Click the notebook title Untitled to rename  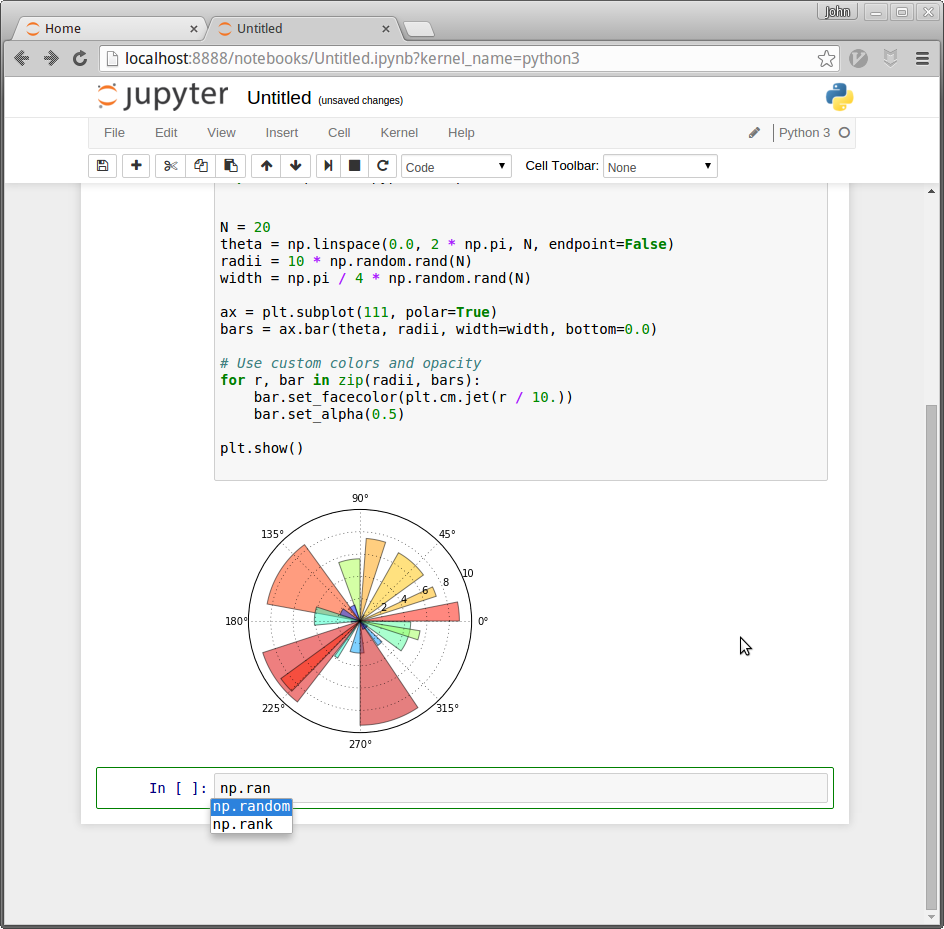point(279,98)
